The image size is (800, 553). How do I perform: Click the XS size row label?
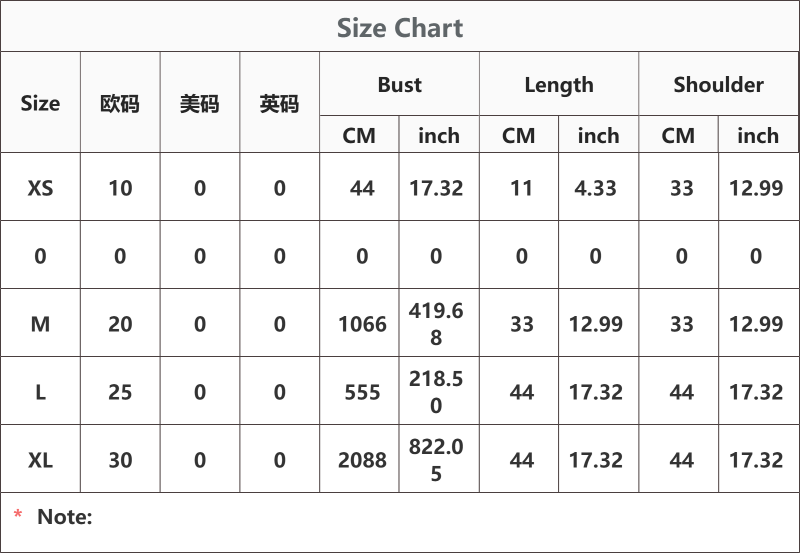coord(40,188)
